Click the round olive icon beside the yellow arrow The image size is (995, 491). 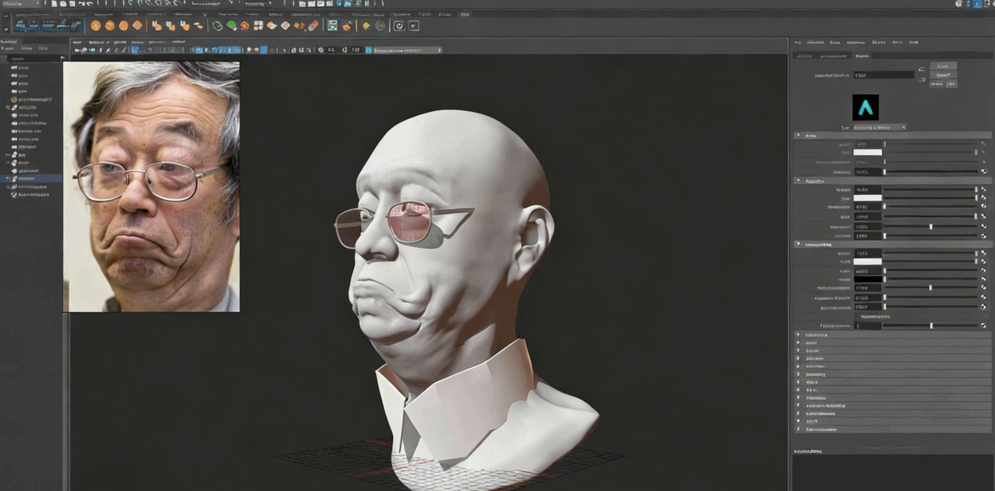(380, 25)
